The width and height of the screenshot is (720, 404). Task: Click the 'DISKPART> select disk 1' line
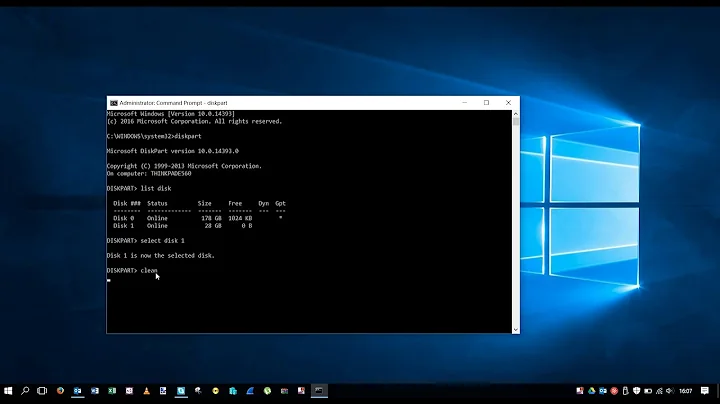[x=146, y=241]
